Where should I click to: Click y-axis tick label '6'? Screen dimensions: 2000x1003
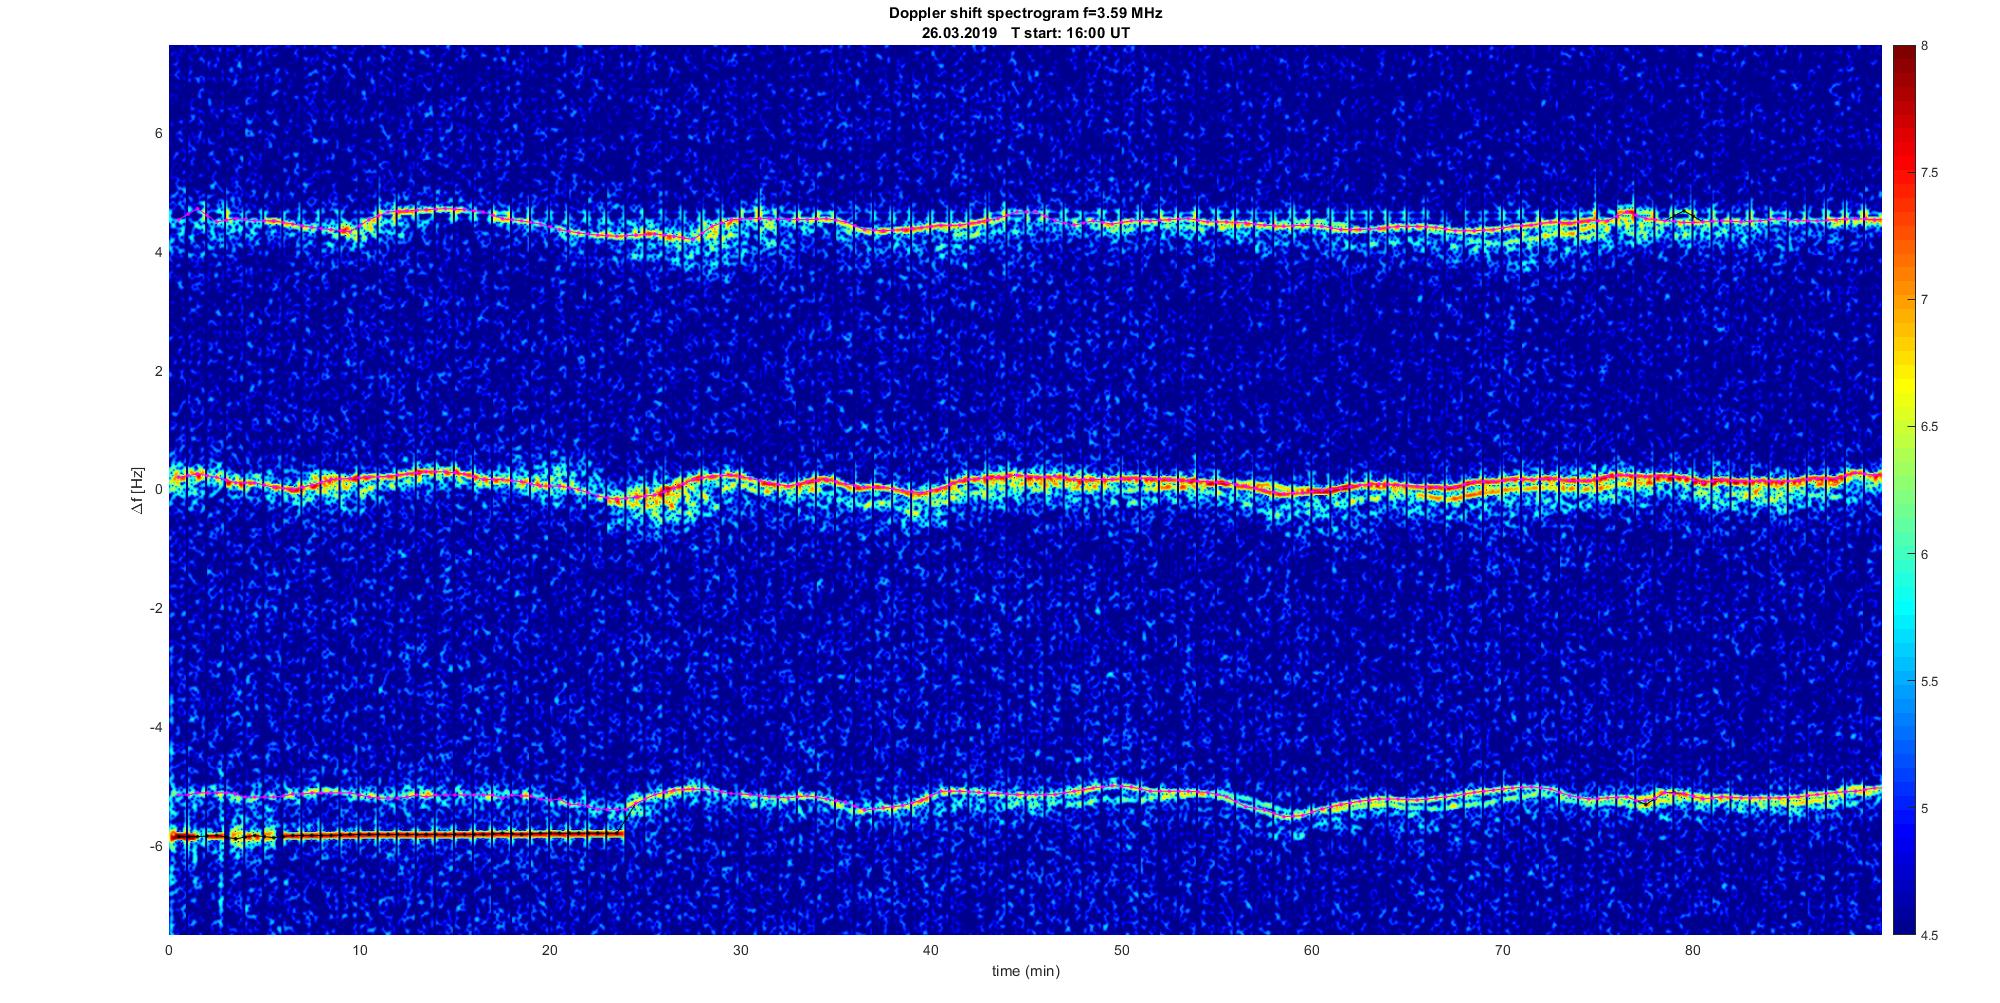tap(158, 134)
